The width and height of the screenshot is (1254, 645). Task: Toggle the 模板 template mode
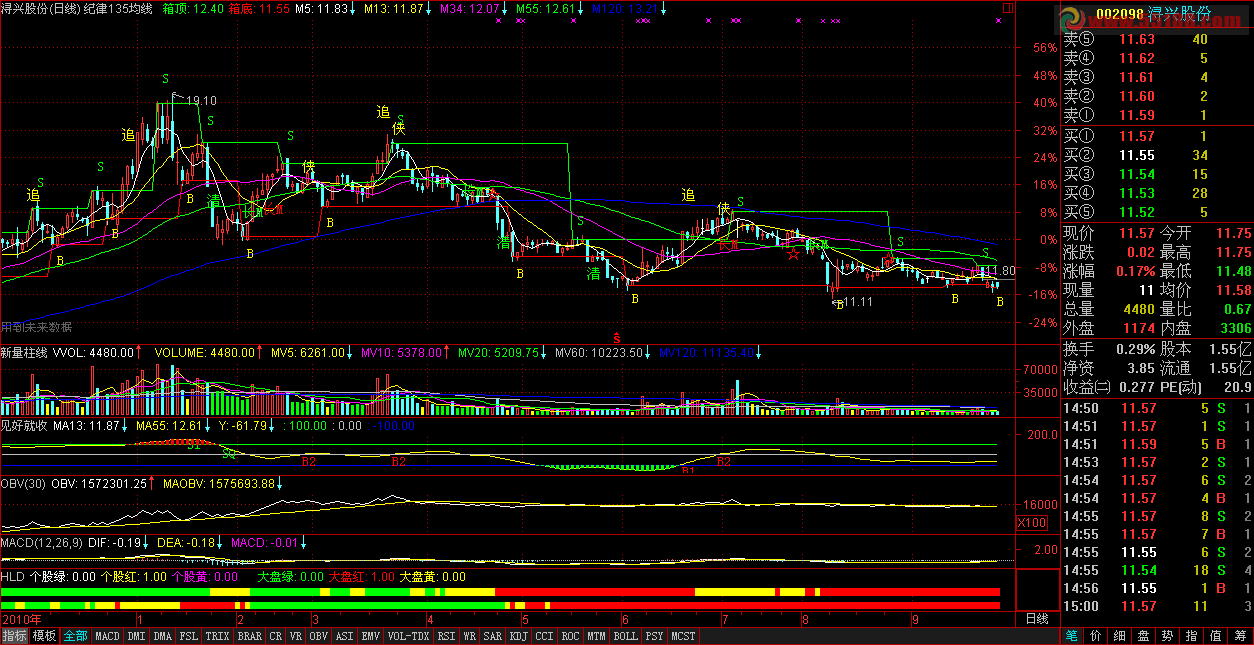pyautogui.click(x=44, y=636)
